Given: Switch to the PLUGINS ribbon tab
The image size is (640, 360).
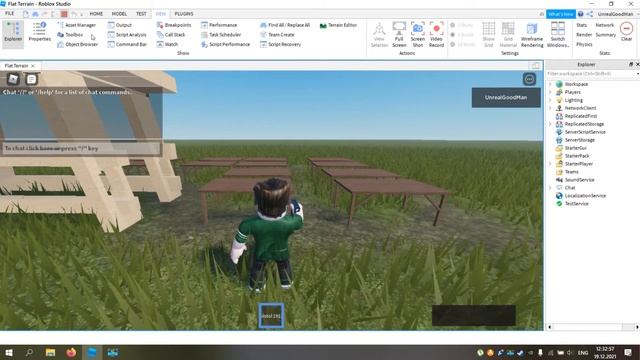Looking at the screenshot, I should click(x=184, y=14).
